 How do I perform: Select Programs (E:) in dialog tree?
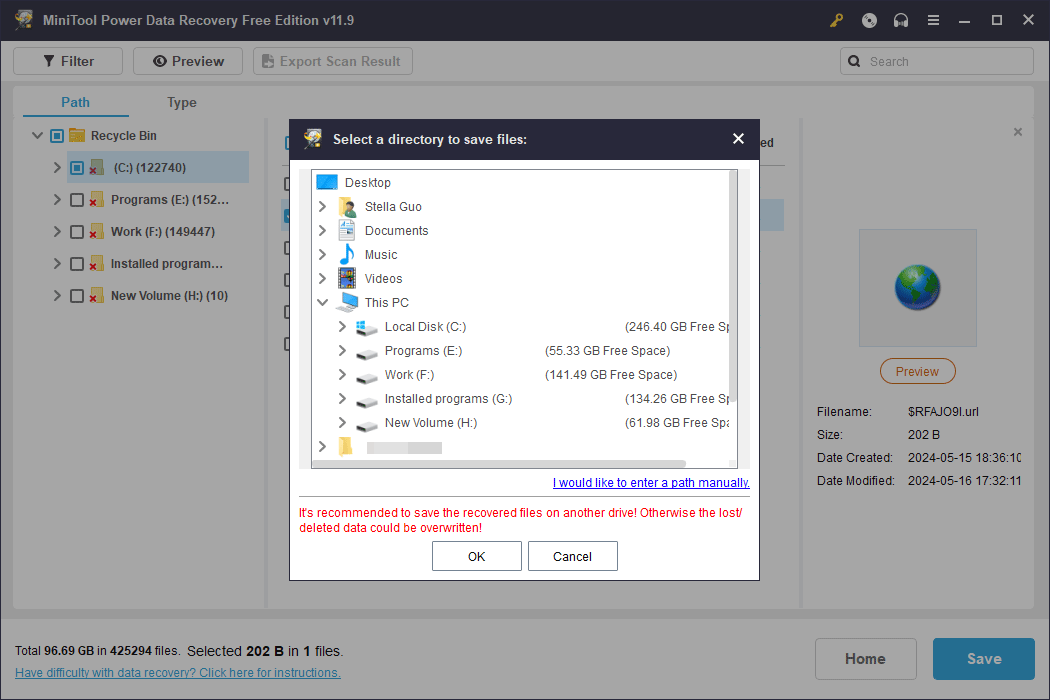(423, 351)
